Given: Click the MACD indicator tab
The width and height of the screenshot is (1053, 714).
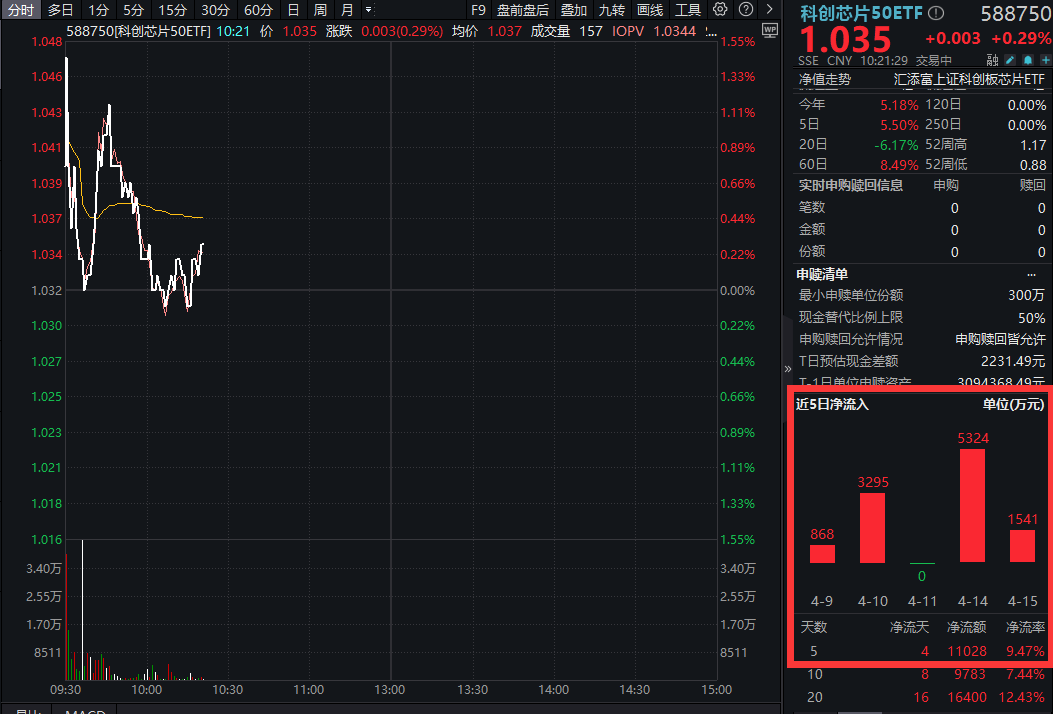Looking at the screenshot, I should pos(85,711).
